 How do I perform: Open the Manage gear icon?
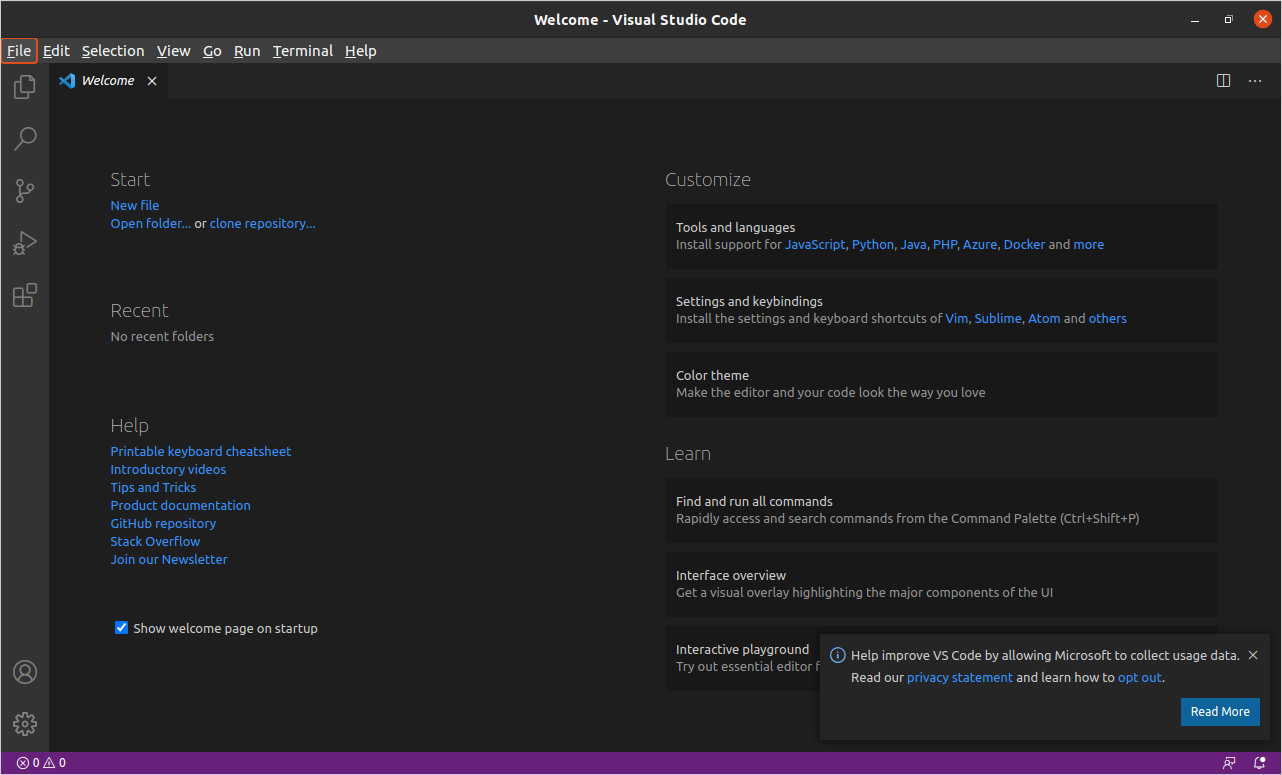pos(25,723)
